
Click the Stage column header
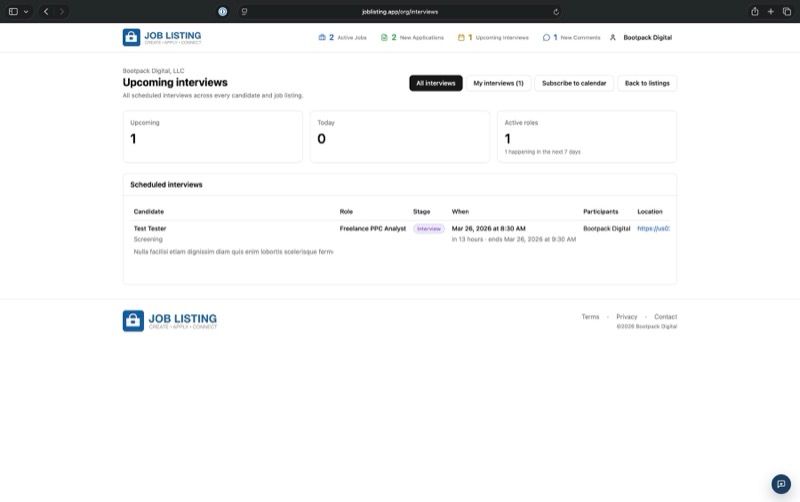pyautogui.click(x=421, y=211)
